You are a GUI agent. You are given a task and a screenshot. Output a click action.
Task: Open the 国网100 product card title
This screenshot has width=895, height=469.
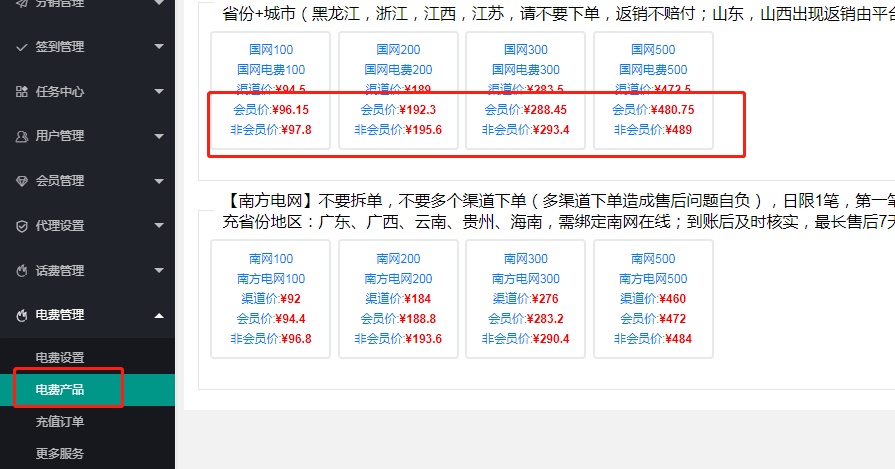pyautogui.click(x=271, y=50)
